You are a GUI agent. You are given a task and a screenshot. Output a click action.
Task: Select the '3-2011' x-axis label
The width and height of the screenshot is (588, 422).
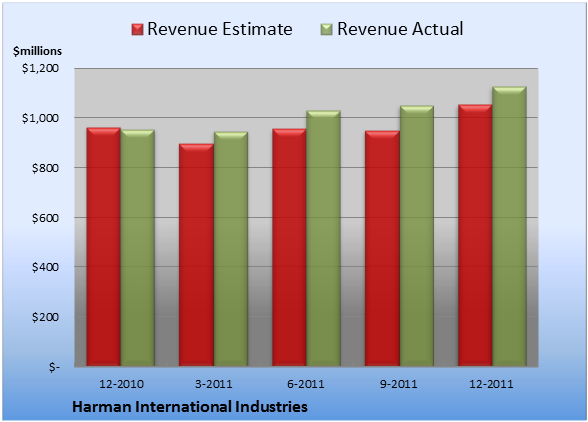coord(214,384)
